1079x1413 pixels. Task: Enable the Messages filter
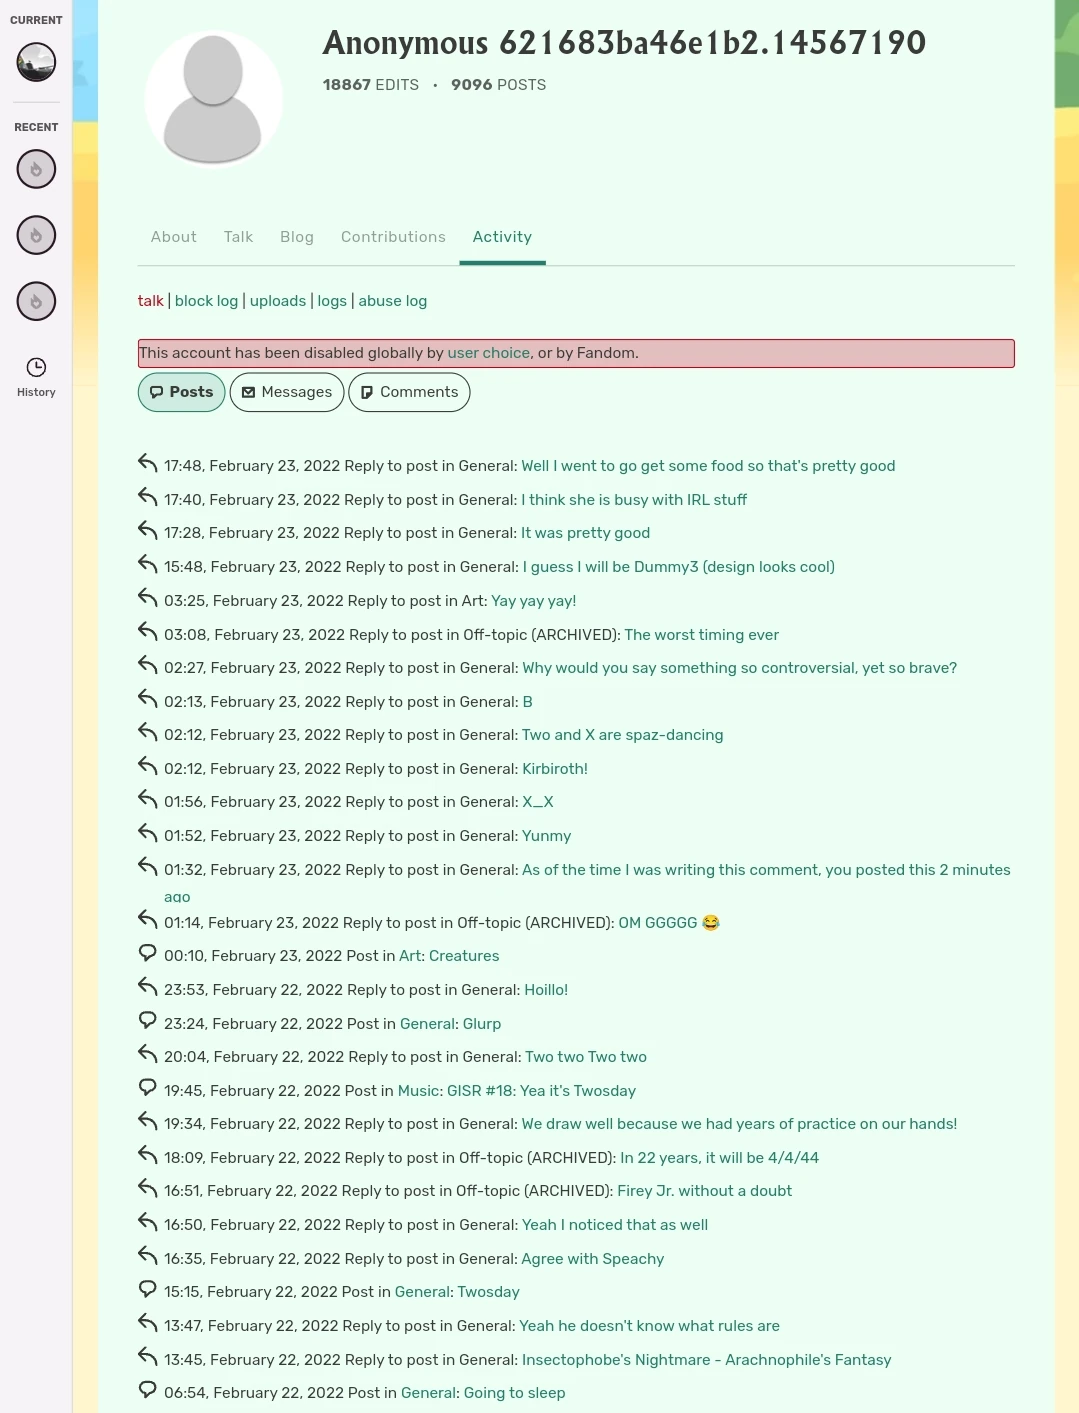(287, 392)
